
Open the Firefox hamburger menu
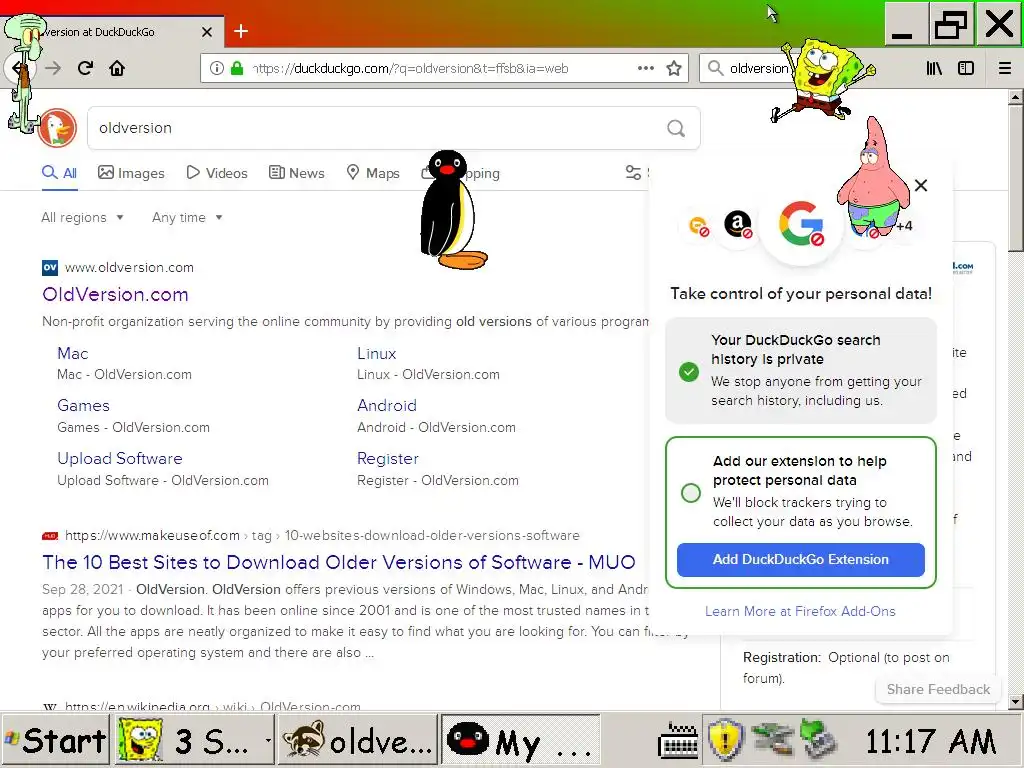[1005, 68]
